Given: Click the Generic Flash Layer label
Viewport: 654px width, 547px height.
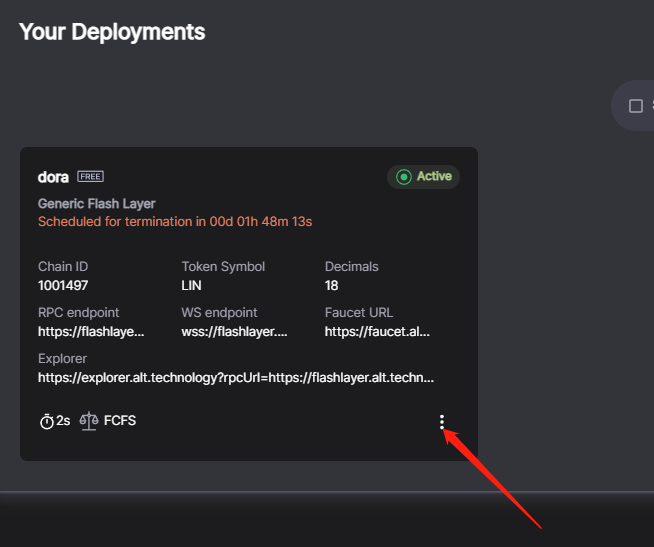Looking at the screenshot, I should (x=97, y=204).
